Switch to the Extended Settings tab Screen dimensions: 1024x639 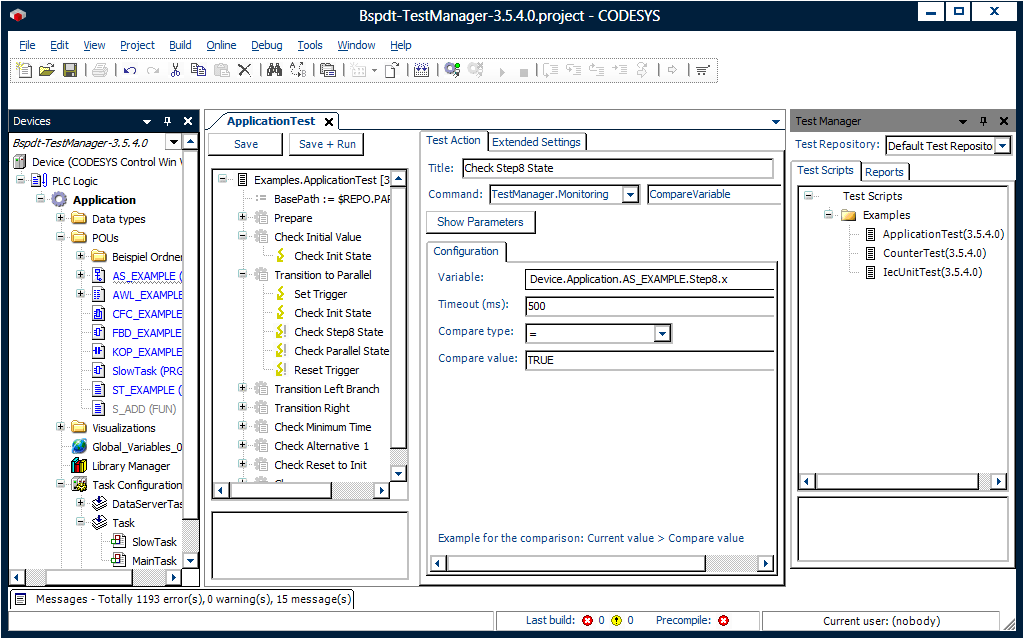click(536, 142)
